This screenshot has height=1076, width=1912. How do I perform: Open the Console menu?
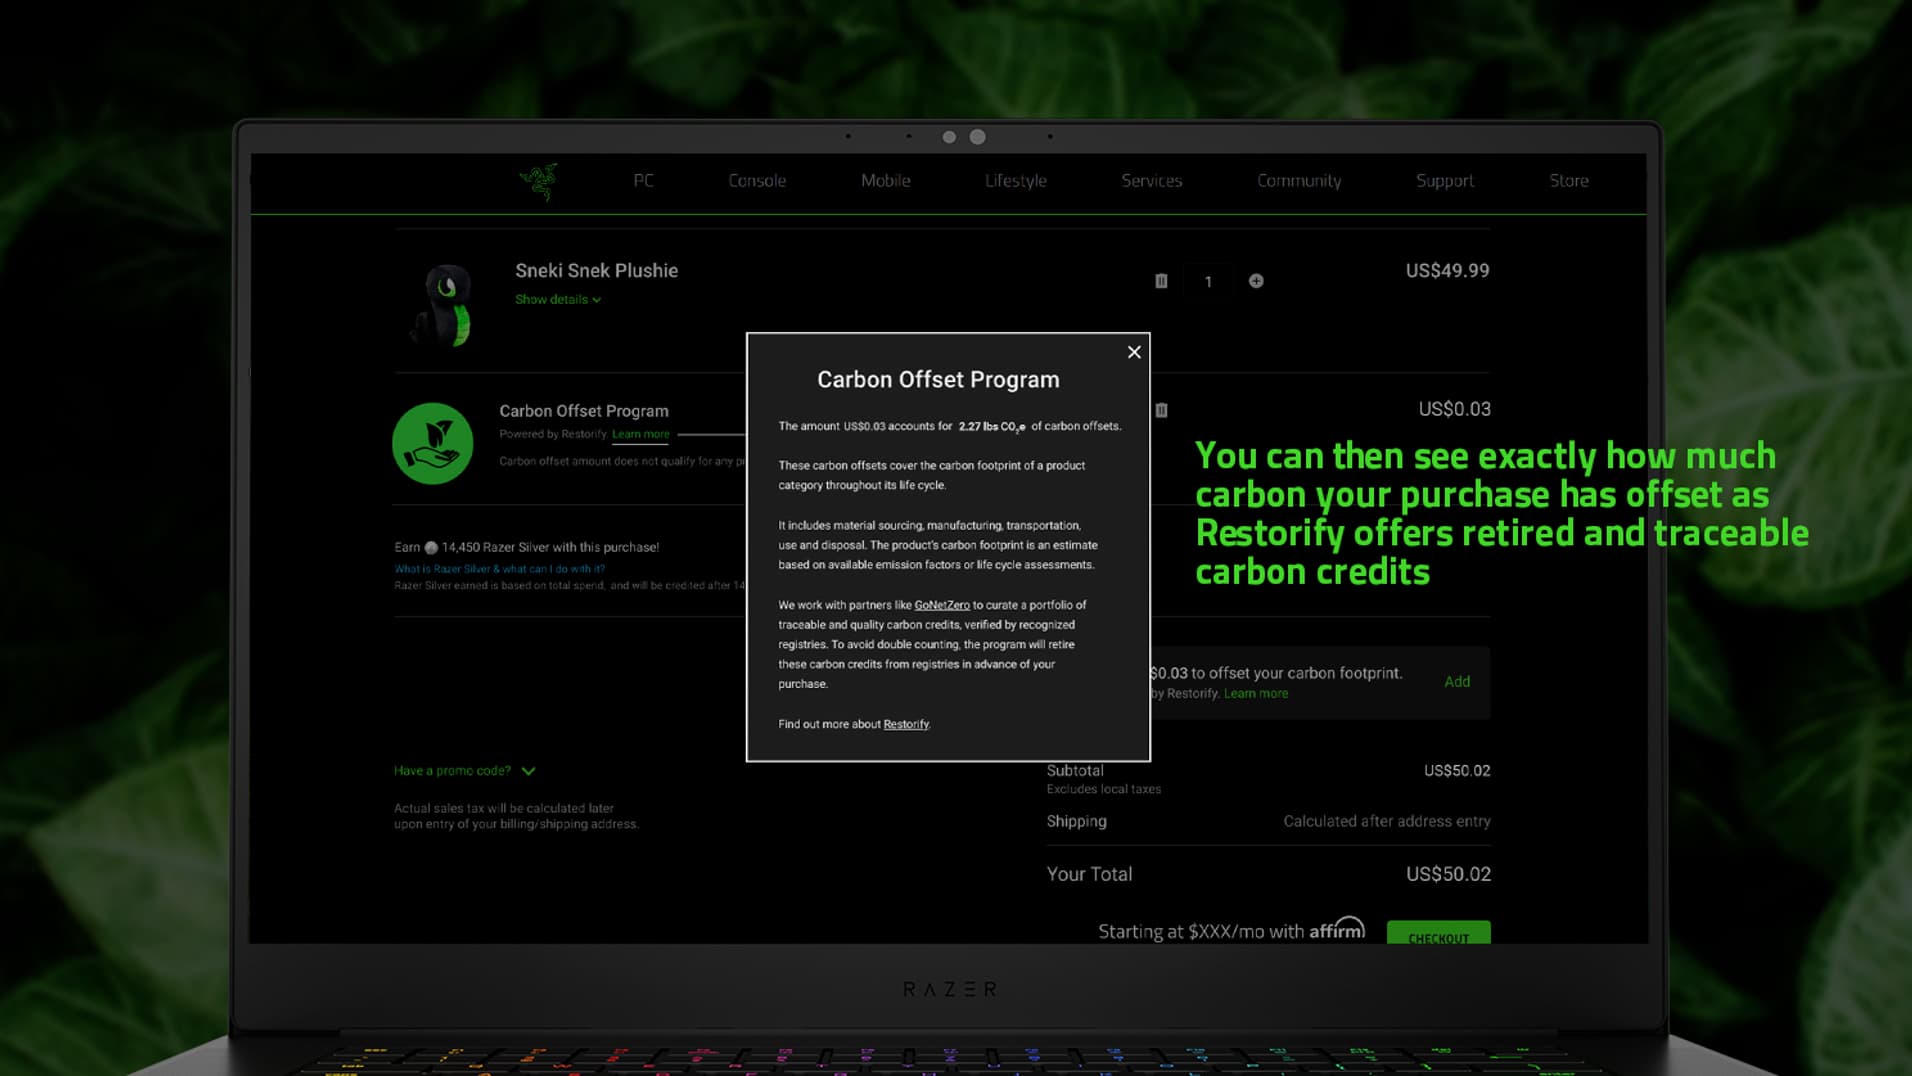click(757, 181)
